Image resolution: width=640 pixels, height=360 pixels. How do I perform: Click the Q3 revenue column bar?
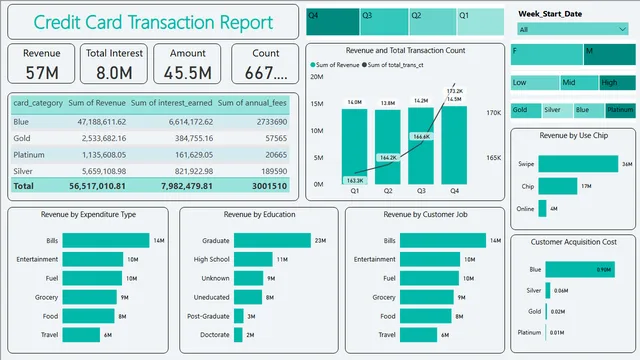[421, 146]
